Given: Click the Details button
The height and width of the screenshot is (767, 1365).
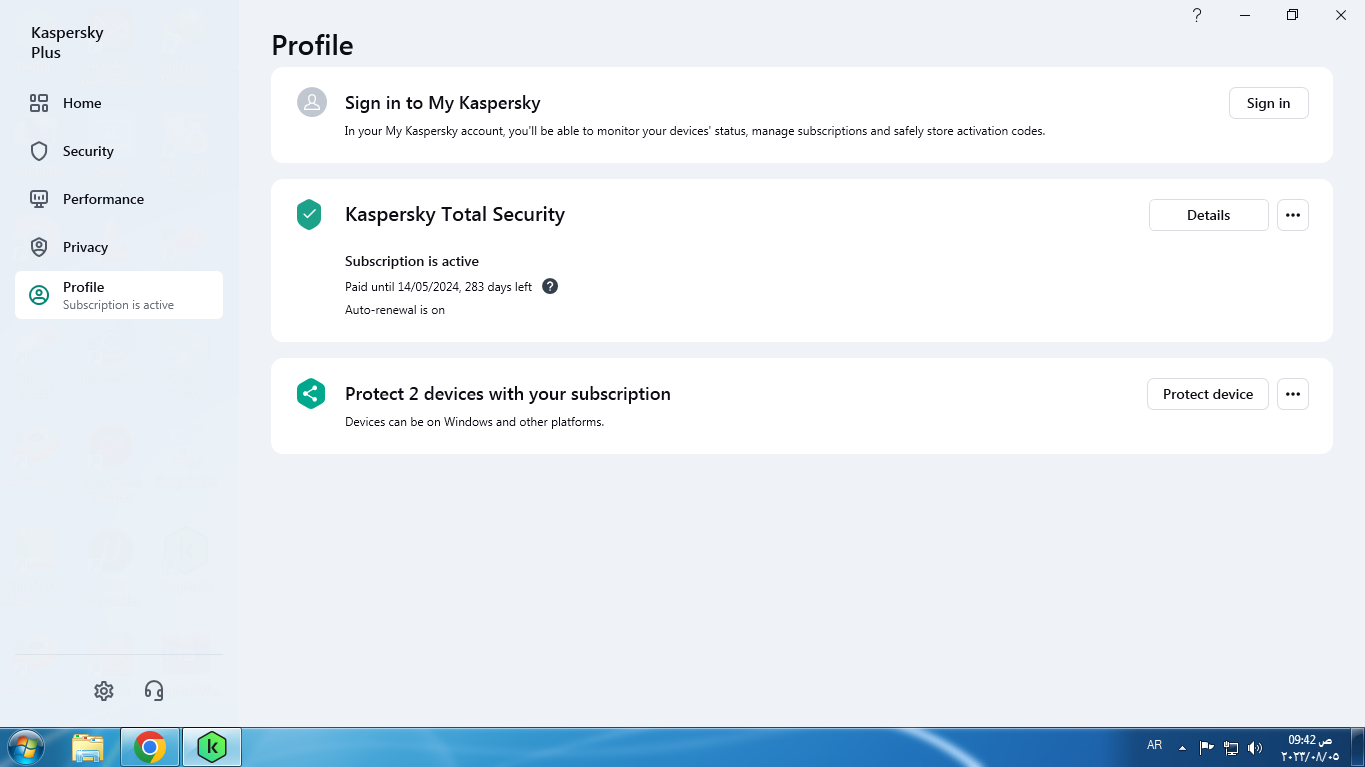Looking at the screenshot, I should click(x=1208, y=215).
